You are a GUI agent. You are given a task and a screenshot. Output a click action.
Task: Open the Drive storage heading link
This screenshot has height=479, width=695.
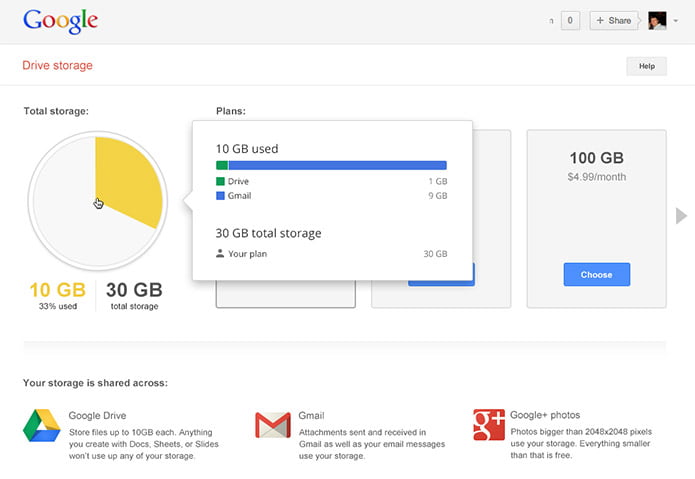(x=58, y=66)
